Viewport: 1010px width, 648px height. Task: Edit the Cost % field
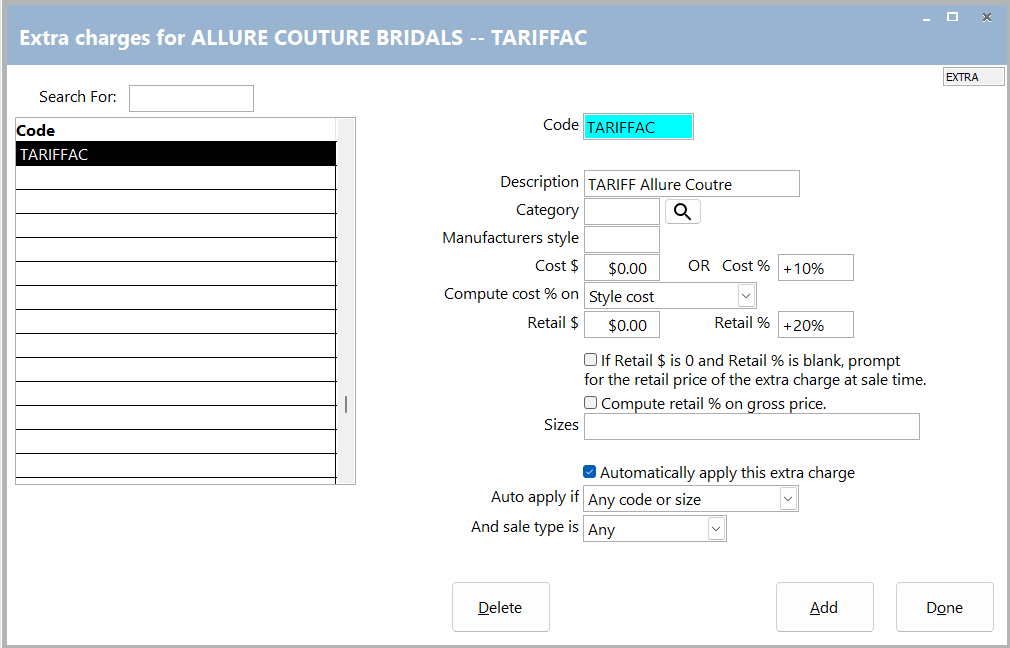coord(815,268)
